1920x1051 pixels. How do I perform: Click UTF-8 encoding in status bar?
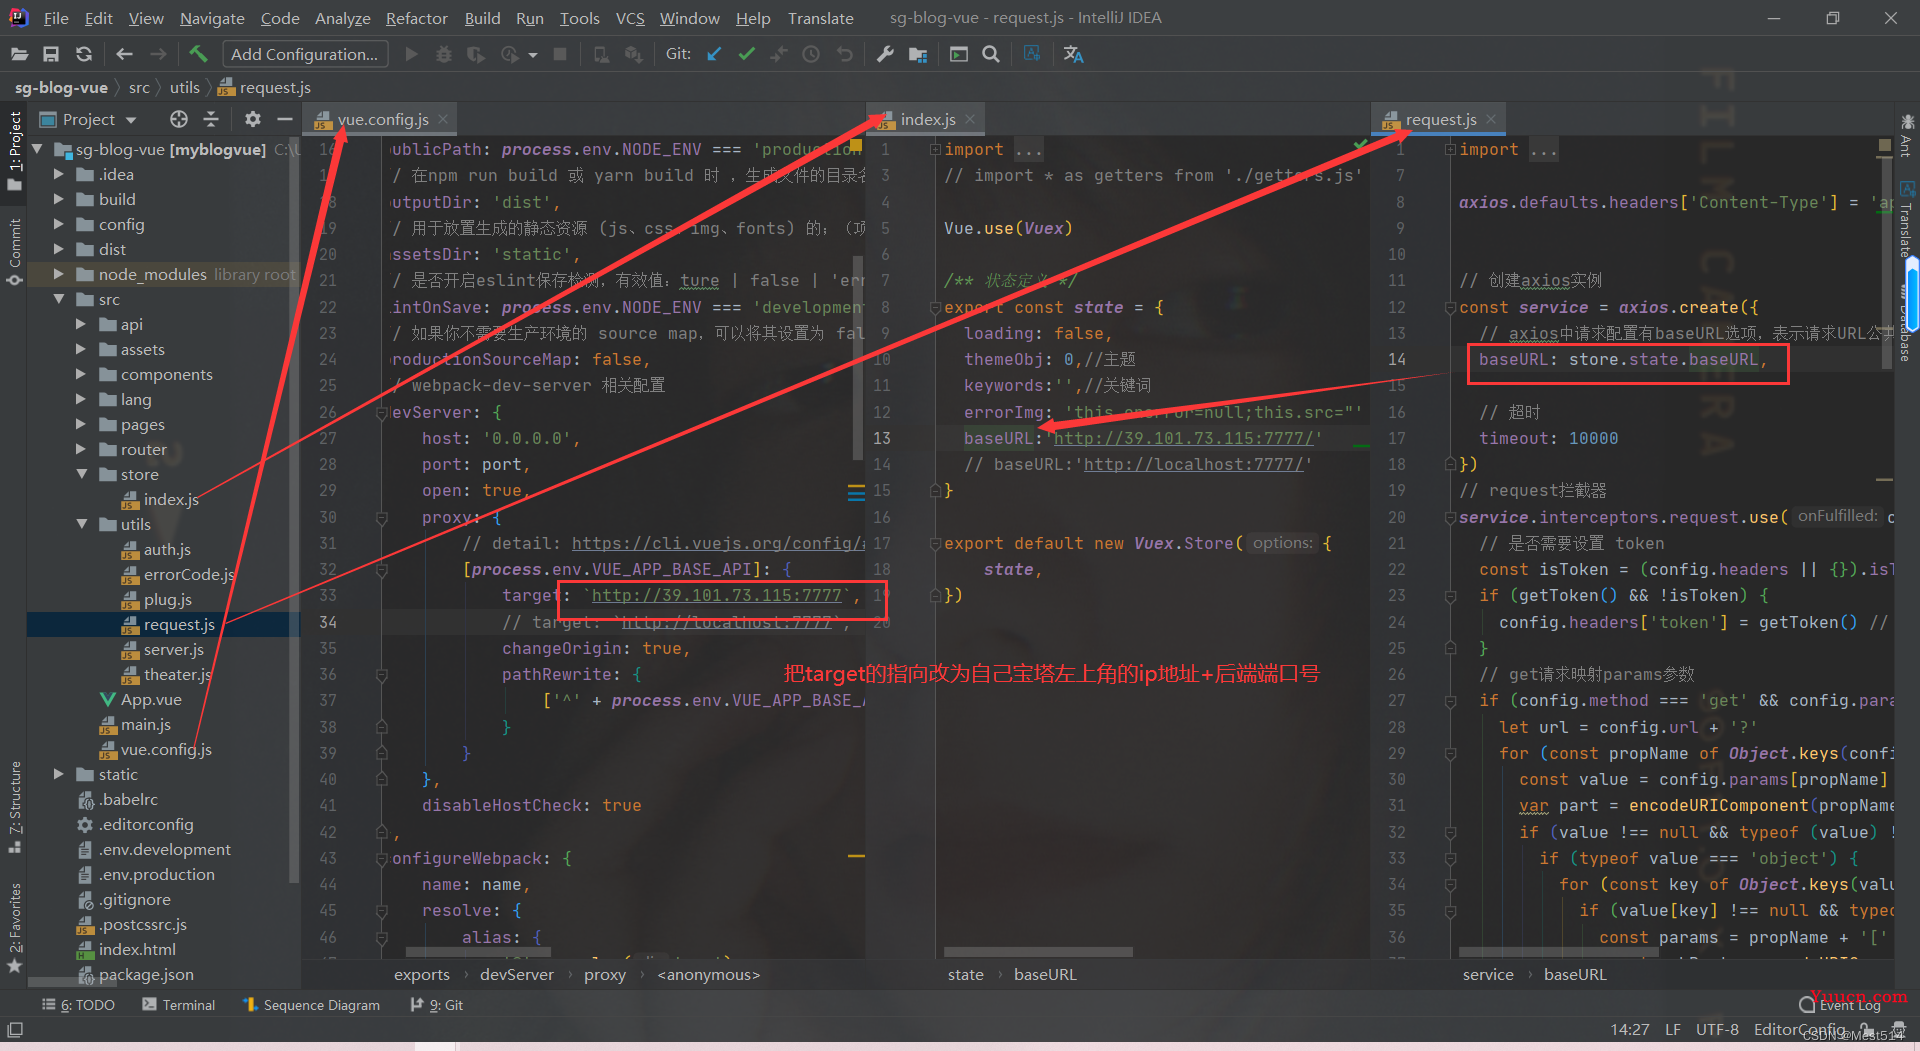pos(1717,1029)
